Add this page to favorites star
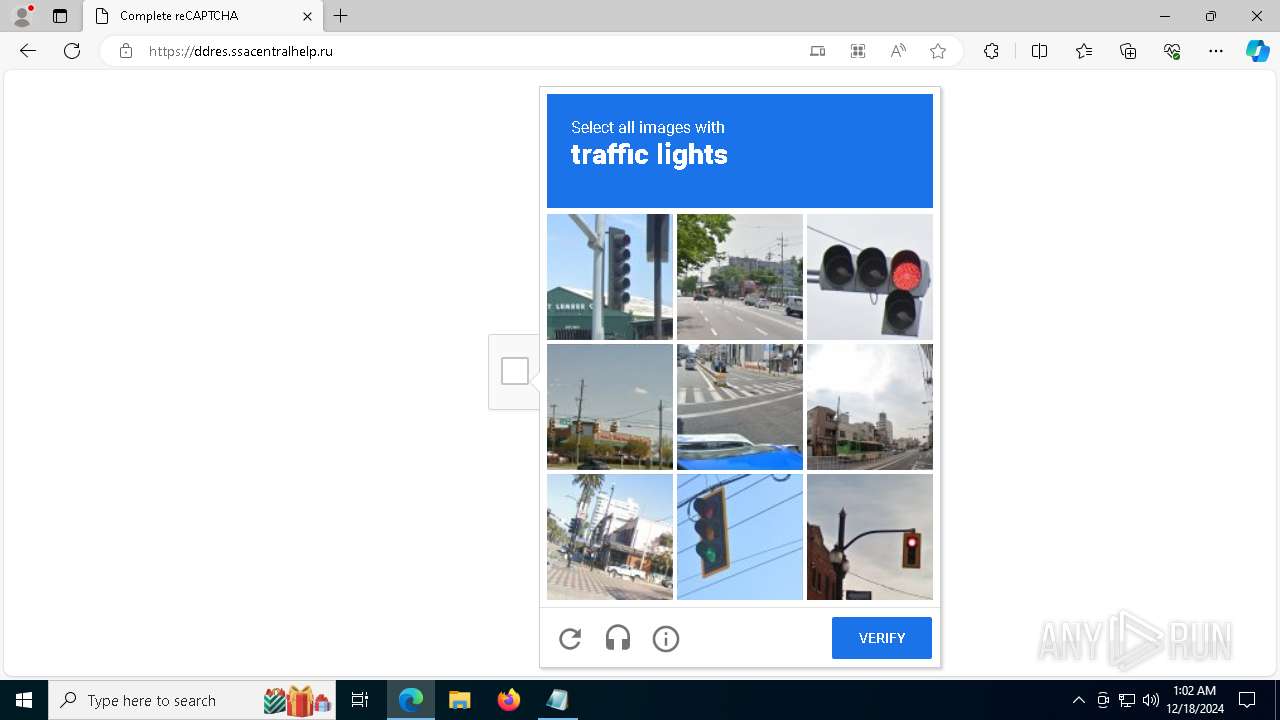Image resolution: width=1280 pixels, height=720 pixels. click(x=938, y=51)
